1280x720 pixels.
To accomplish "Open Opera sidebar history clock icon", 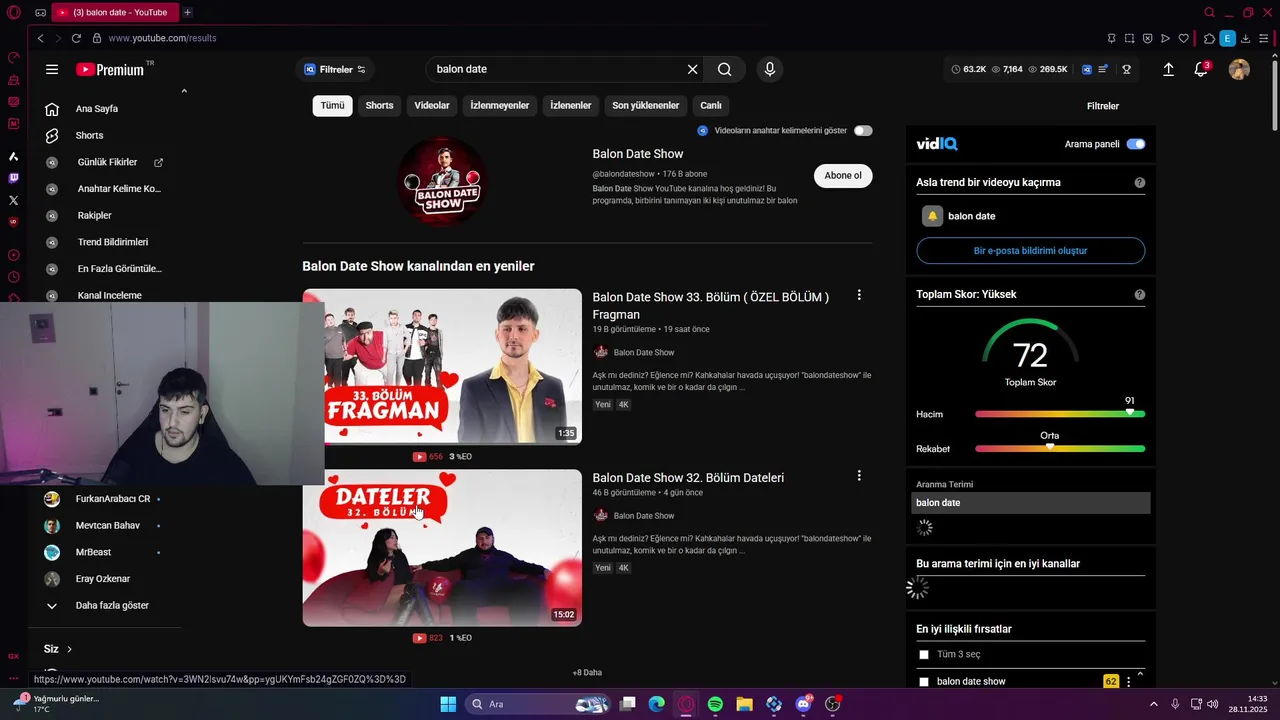I will [x=13, y=277].
